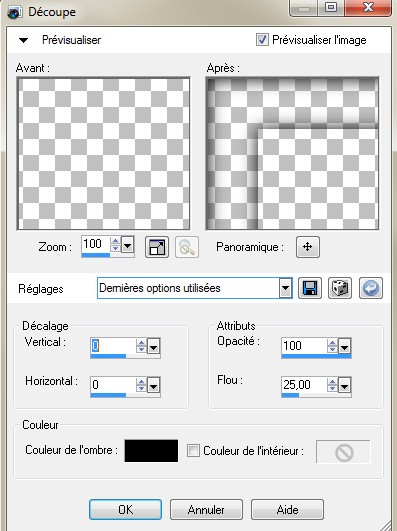Open the Zoom dropdown arrow
The height and width of the screenshot is (531, 397).
pyautogui.click(x=127, y=244)
